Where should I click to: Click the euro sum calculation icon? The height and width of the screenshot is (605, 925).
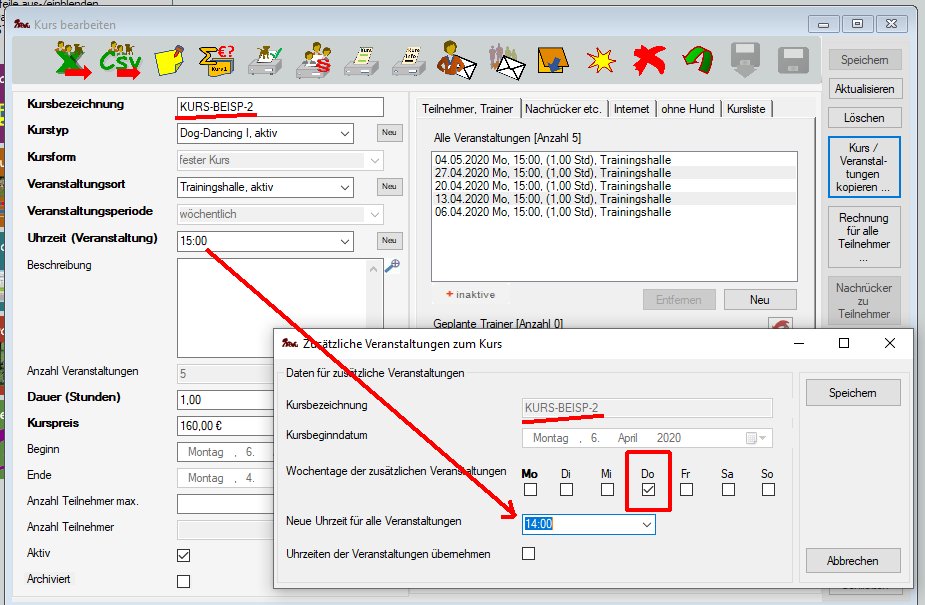tap(216, 63)
